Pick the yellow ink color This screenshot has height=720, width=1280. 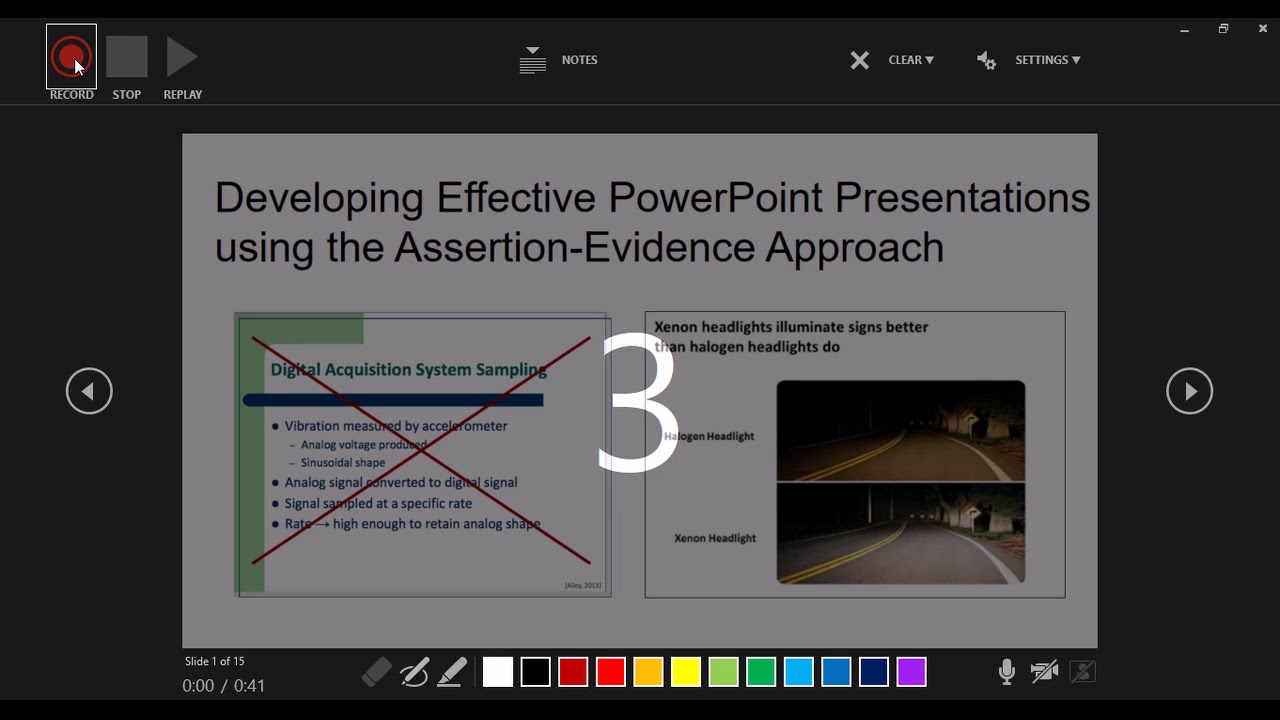[686, 672]
